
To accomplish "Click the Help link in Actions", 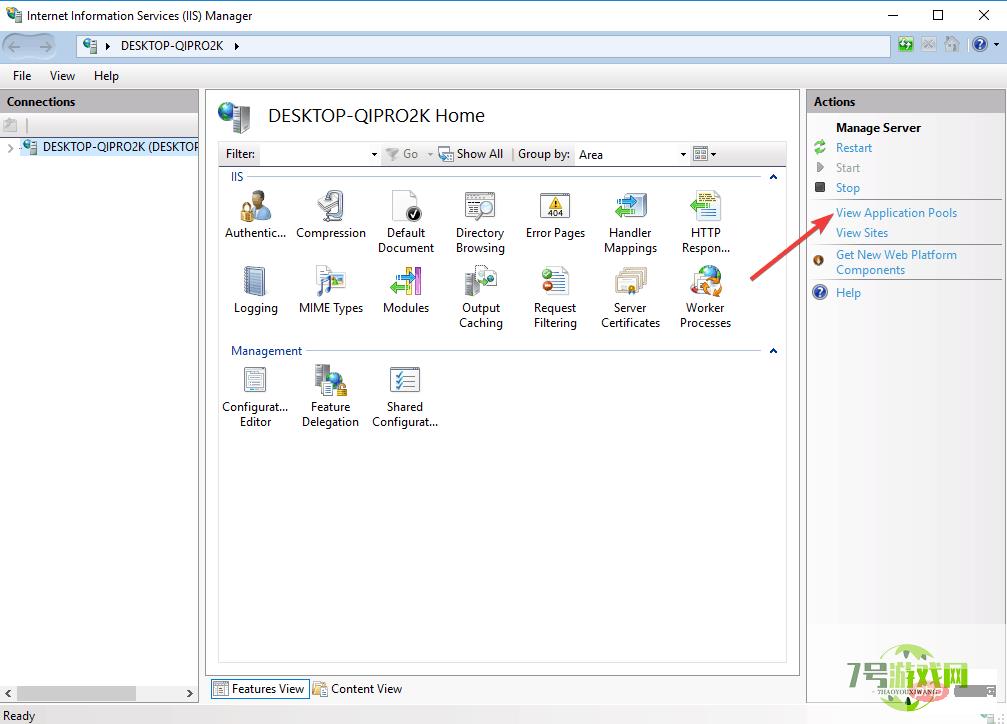I will [x=848, y=293].
